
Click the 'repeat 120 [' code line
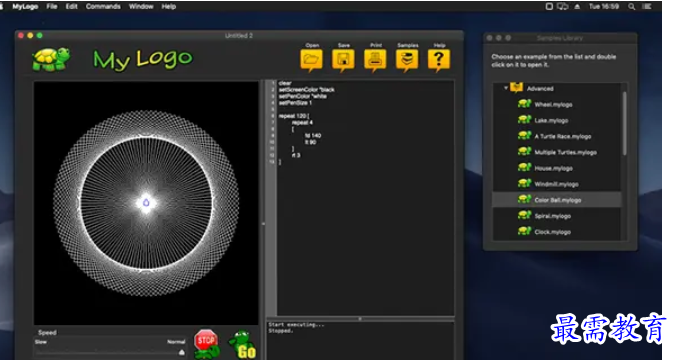coord(294,116)
